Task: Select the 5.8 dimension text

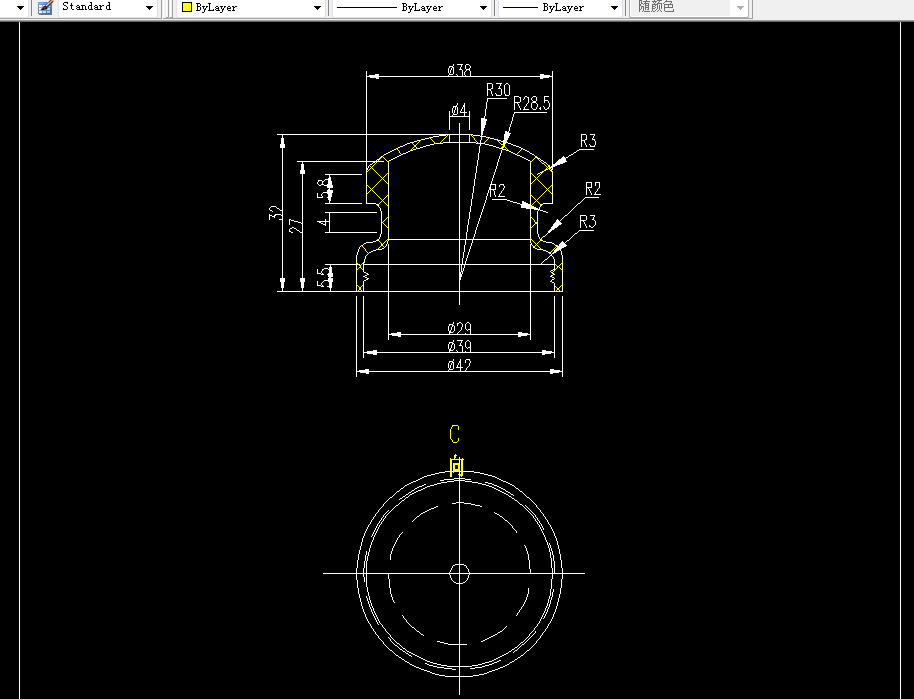Action: click(x=324, y=189)
